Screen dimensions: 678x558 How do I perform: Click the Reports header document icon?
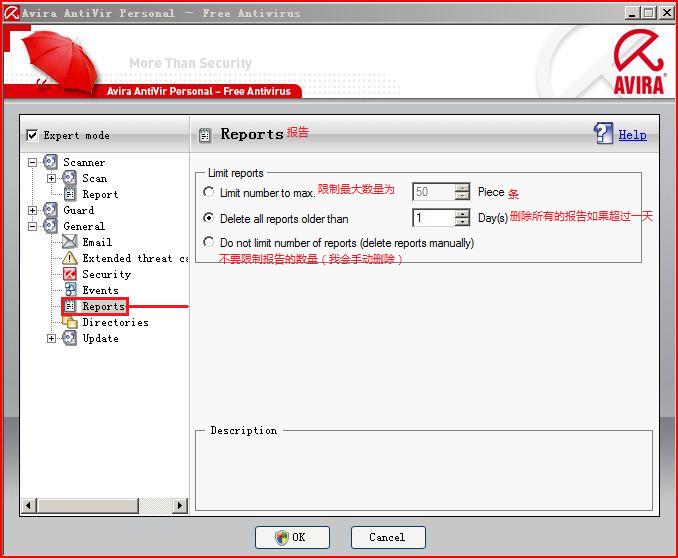(205, 135)
